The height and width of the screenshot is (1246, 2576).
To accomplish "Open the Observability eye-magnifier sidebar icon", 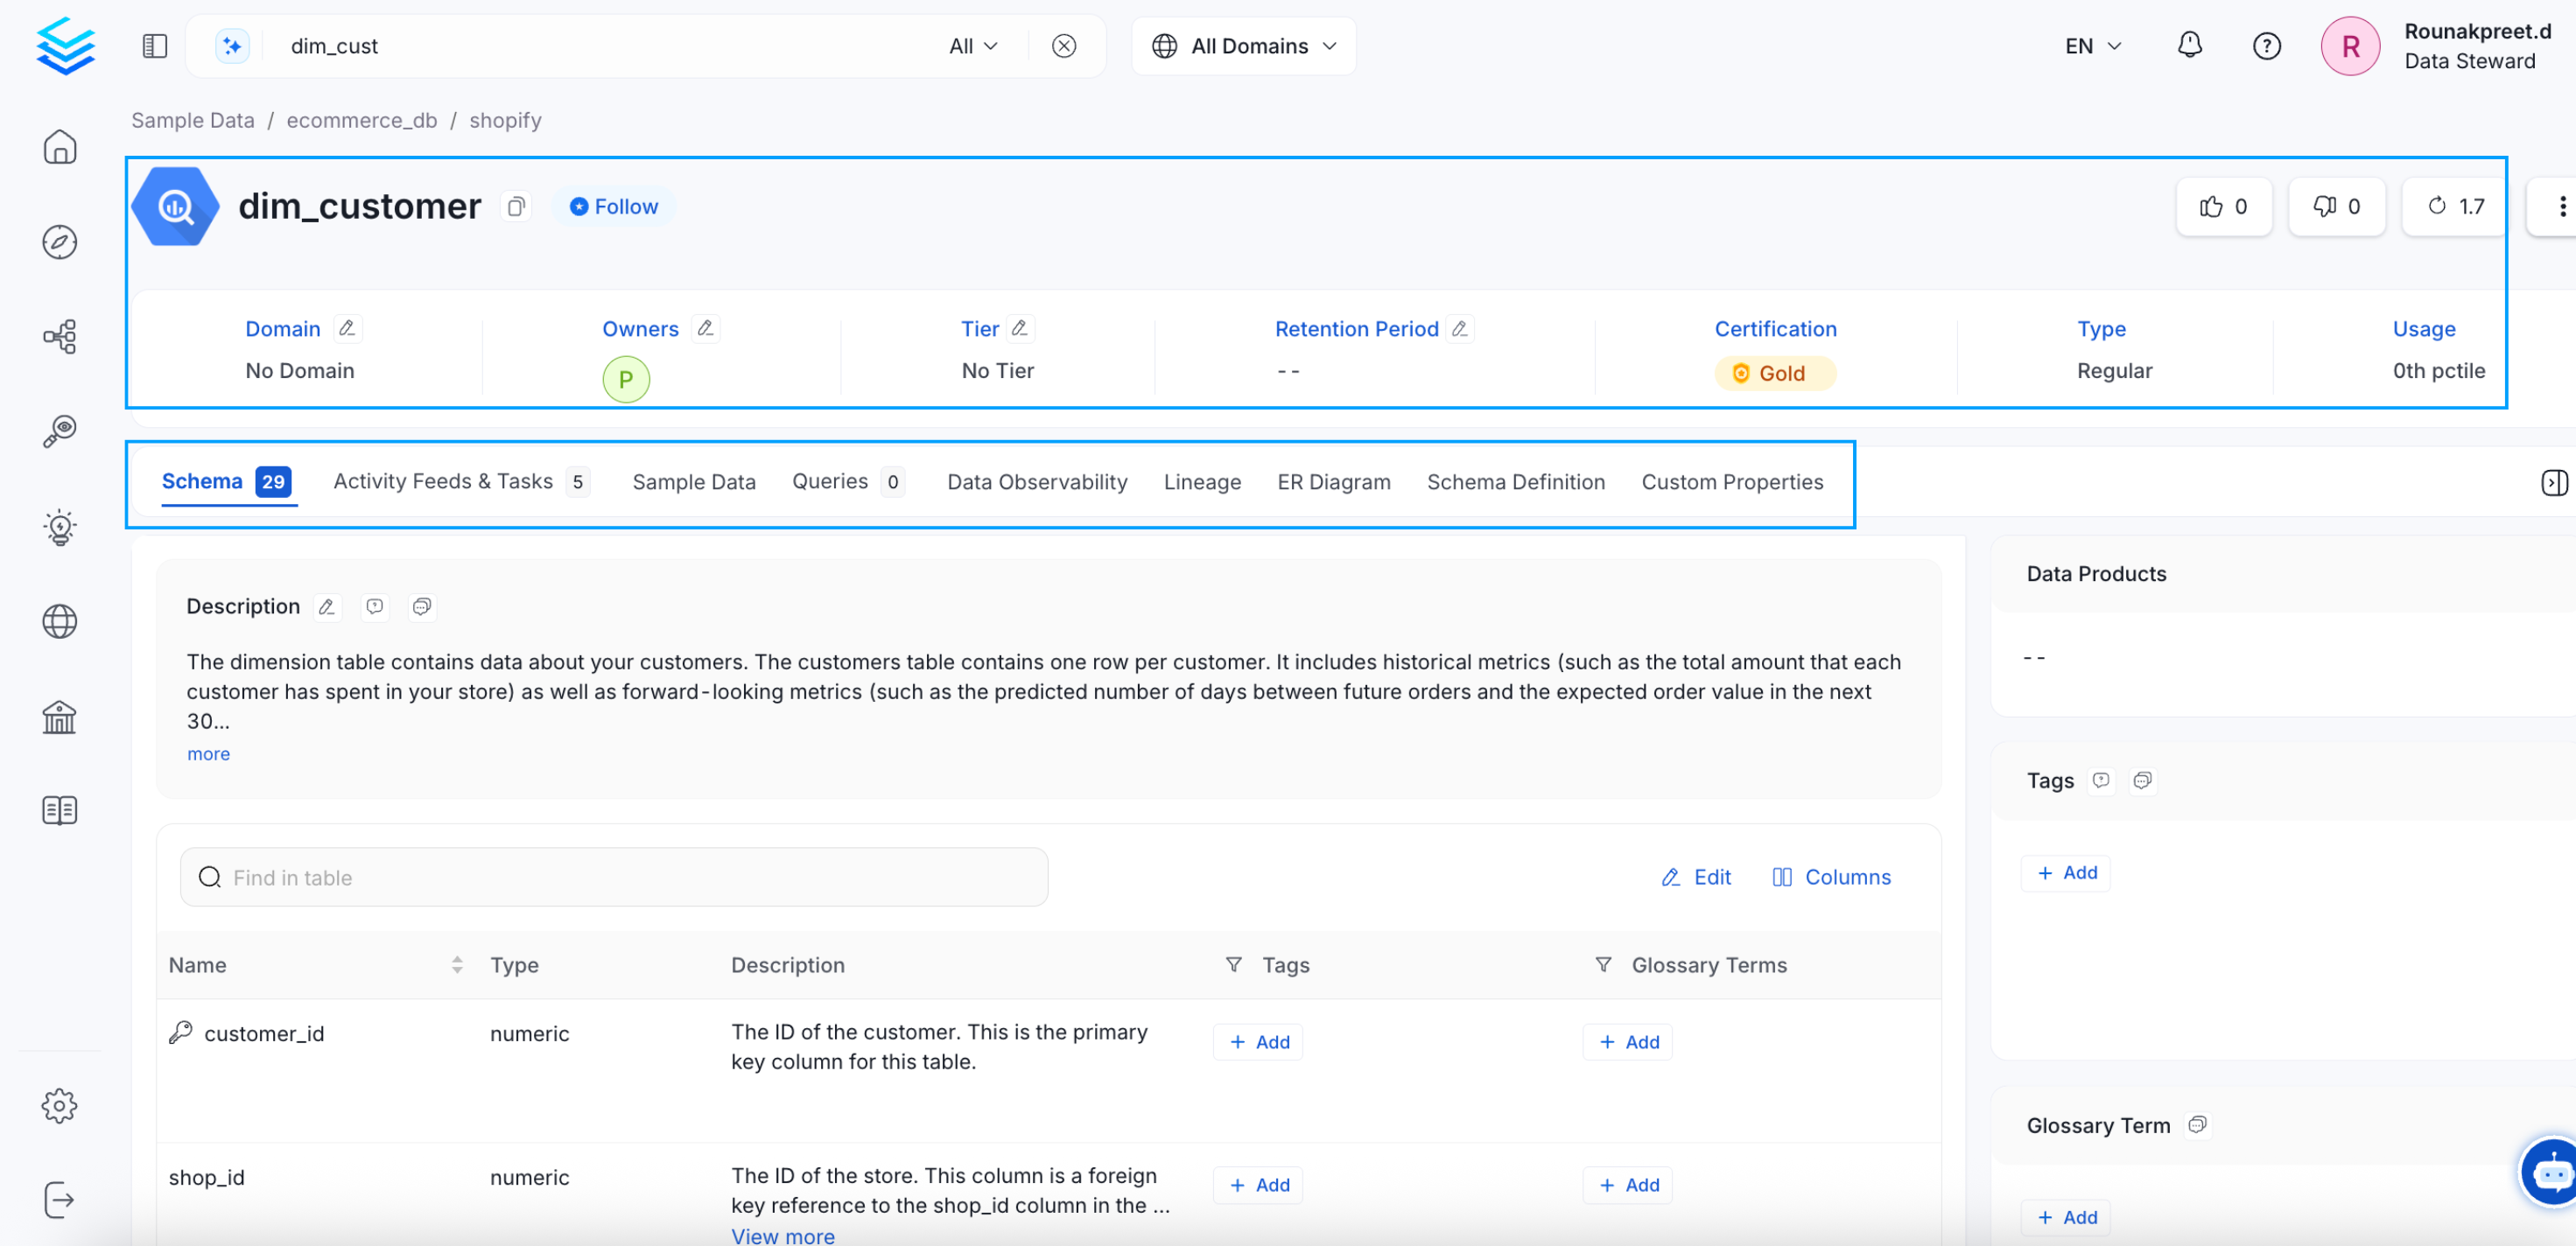I will click(x=59, y=431).
